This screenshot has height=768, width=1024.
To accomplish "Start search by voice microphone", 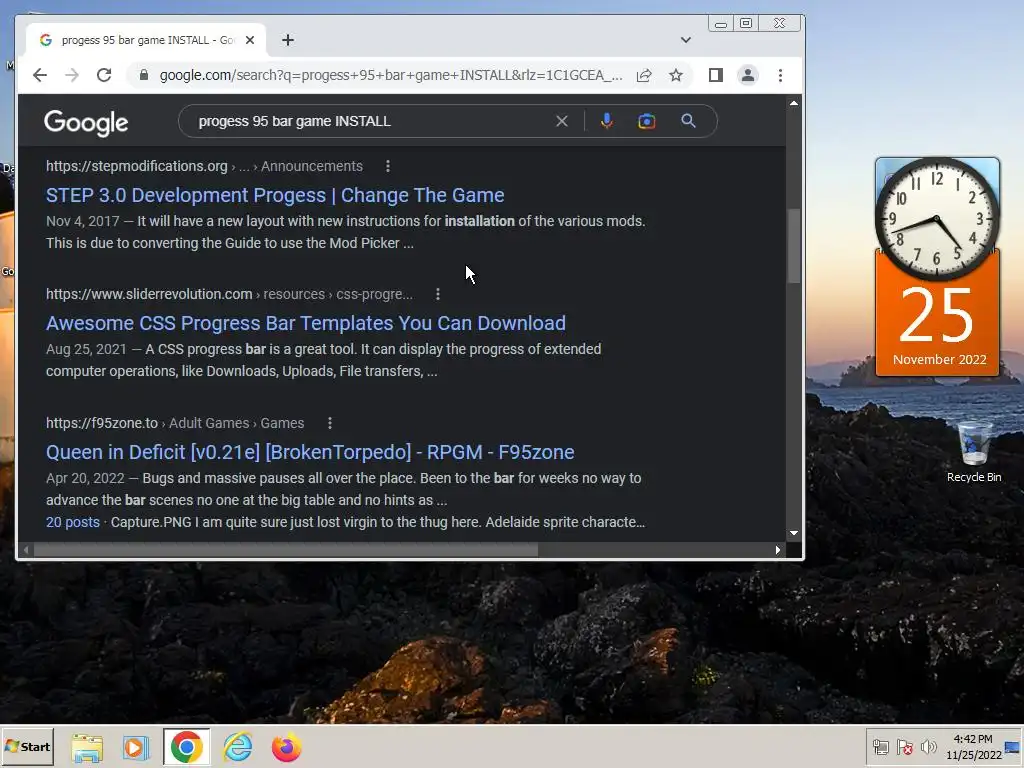I will click(607, 121).
